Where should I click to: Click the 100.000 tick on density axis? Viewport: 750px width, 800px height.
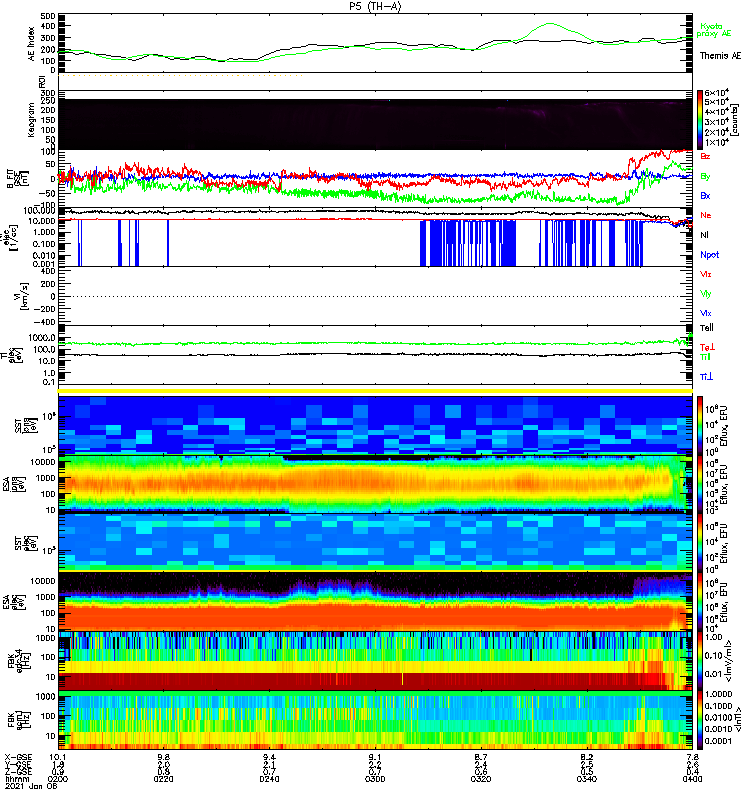(x=41, y=211)
